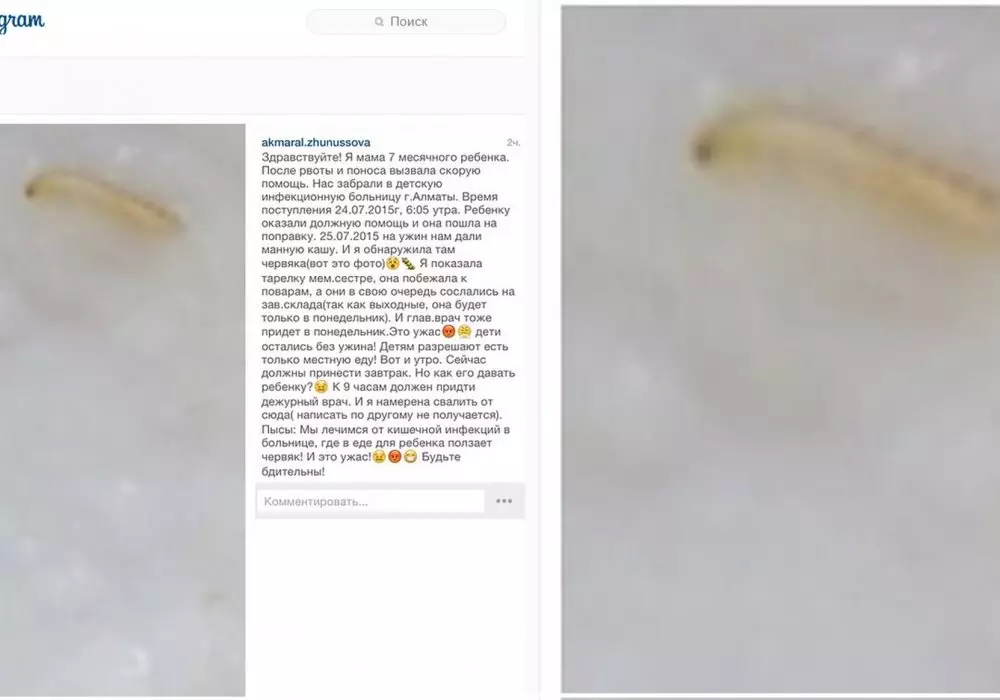Image resolution: width=1000 pixels, height=700 pixels.
Task: Click the red angry emoji after "Это ужас"
Action: tap(449, 332)
